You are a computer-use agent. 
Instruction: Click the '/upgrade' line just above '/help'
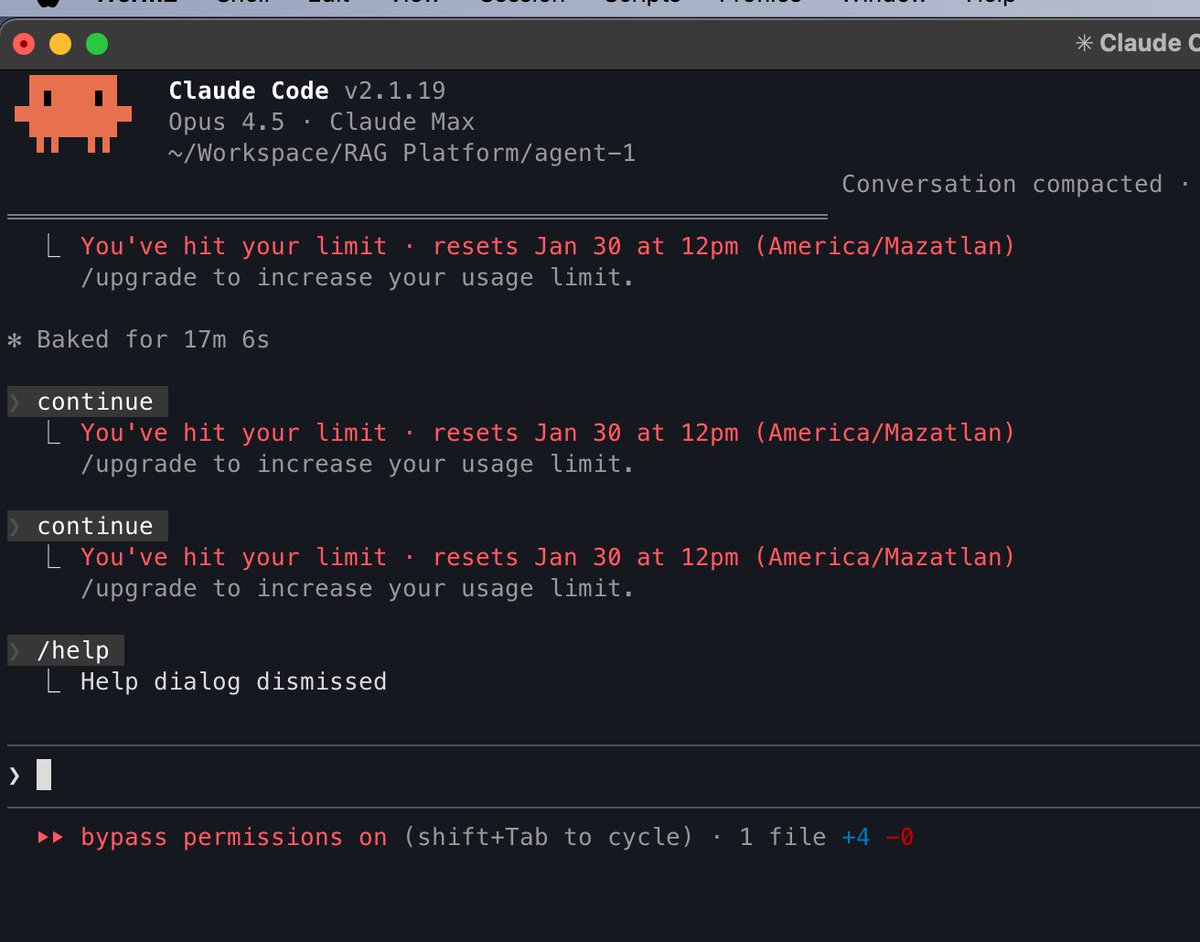(358, 589)
